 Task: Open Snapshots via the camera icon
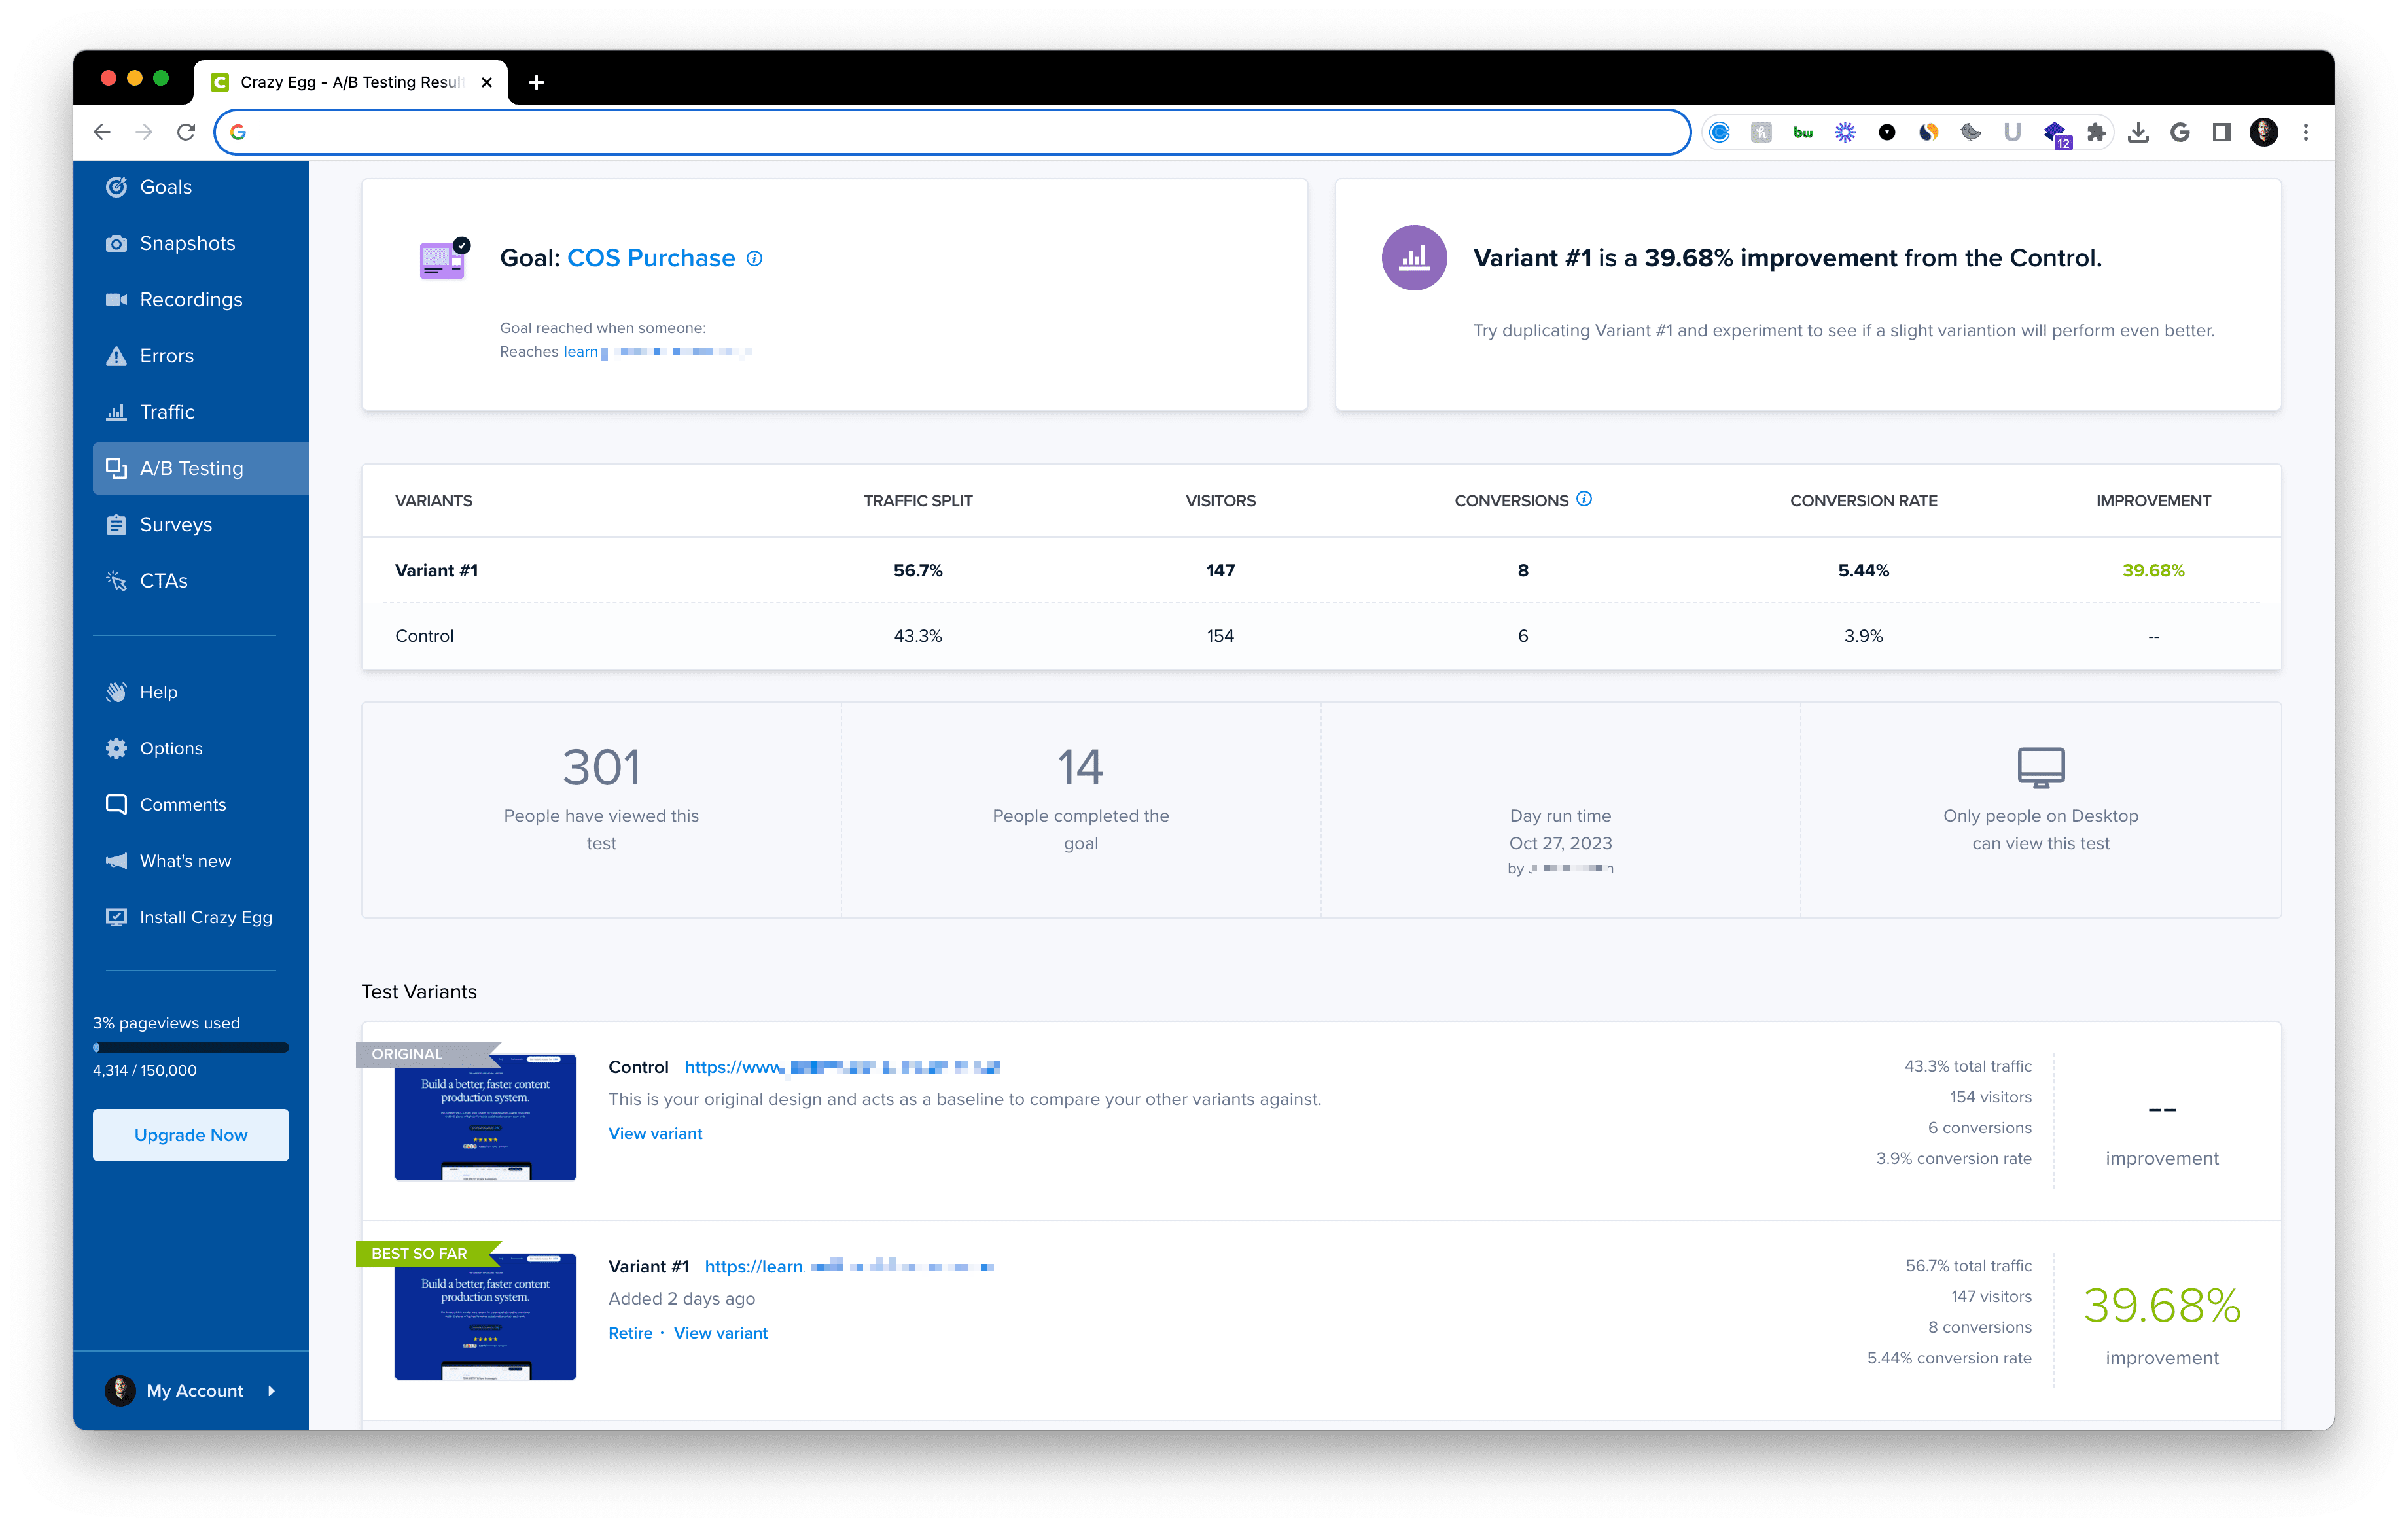pos(116,244)
